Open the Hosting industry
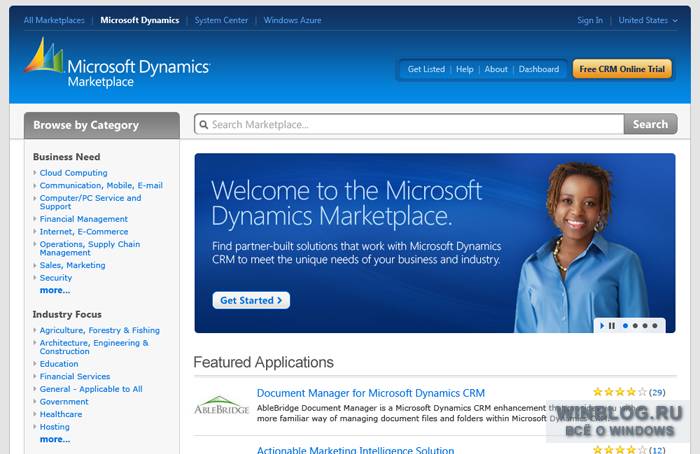 55,427
